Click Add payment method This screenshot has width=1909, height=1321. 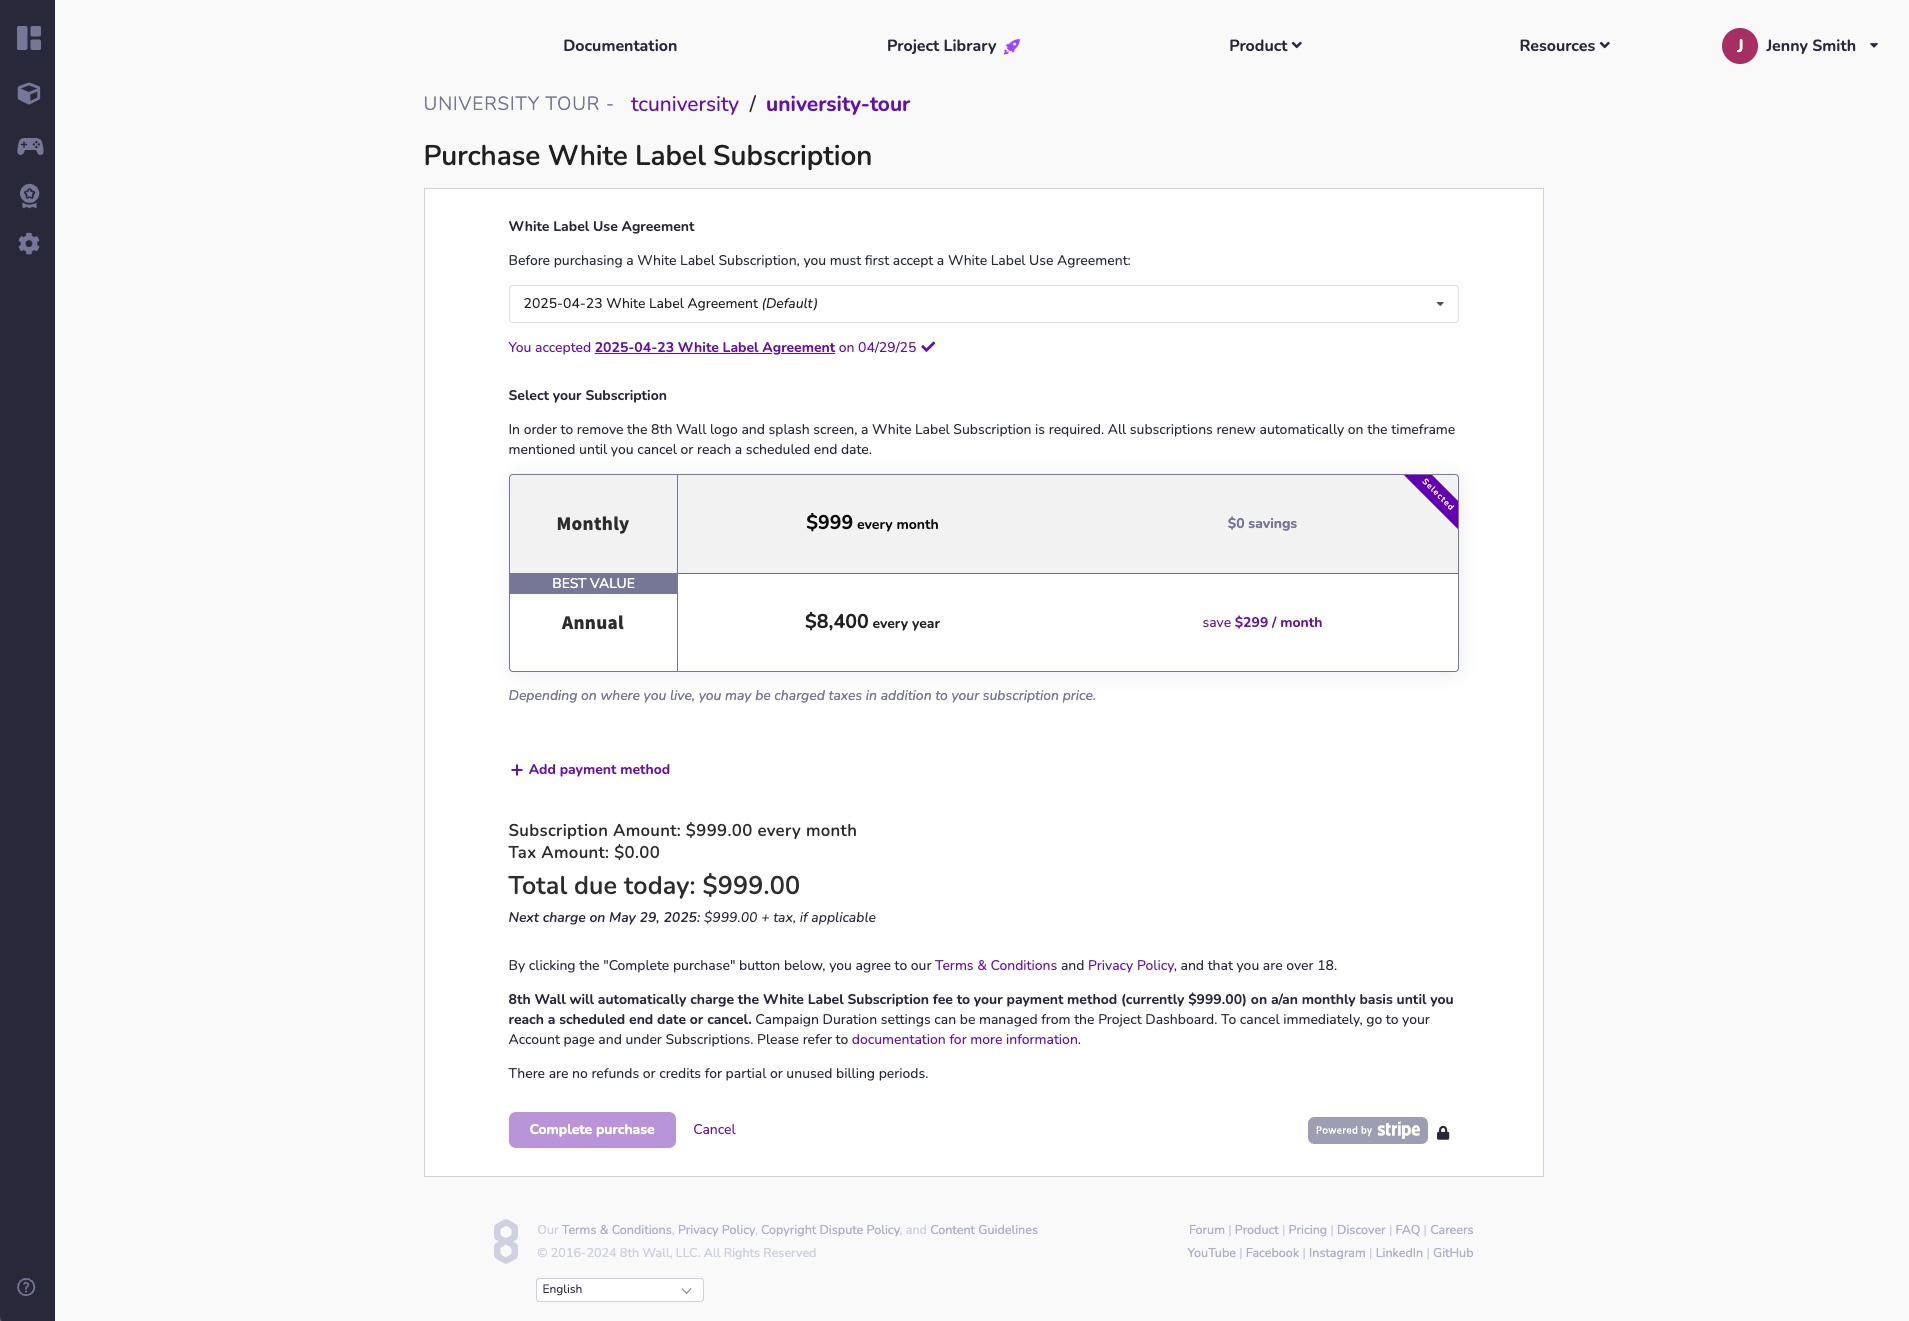pyautogui.click(x=588, y=769)
